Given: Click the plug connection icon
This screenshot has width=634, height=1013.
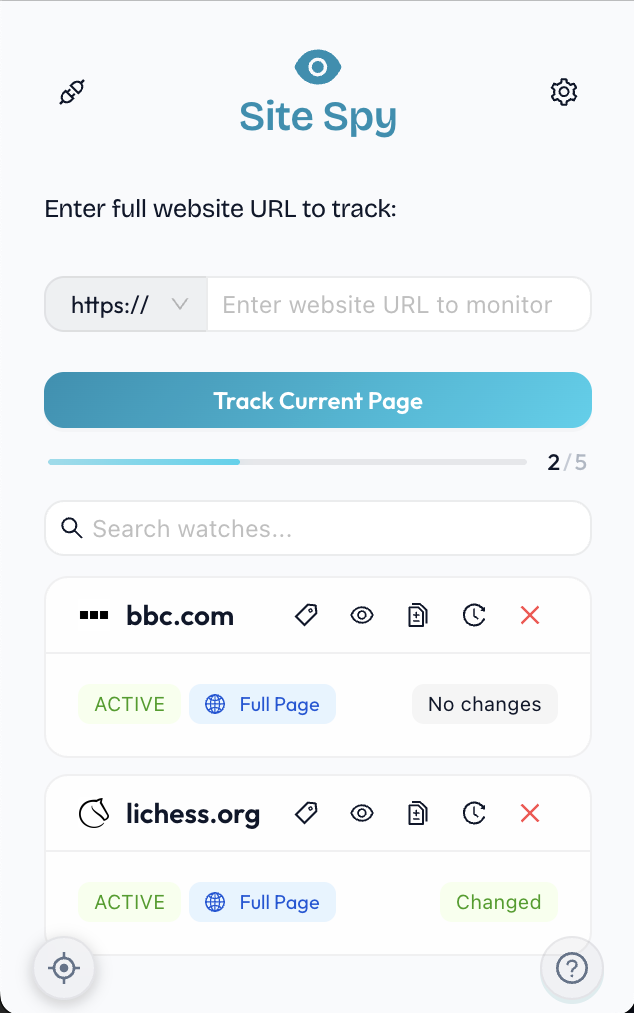Looking at the screenshot, I should click(x=71, y=93).
